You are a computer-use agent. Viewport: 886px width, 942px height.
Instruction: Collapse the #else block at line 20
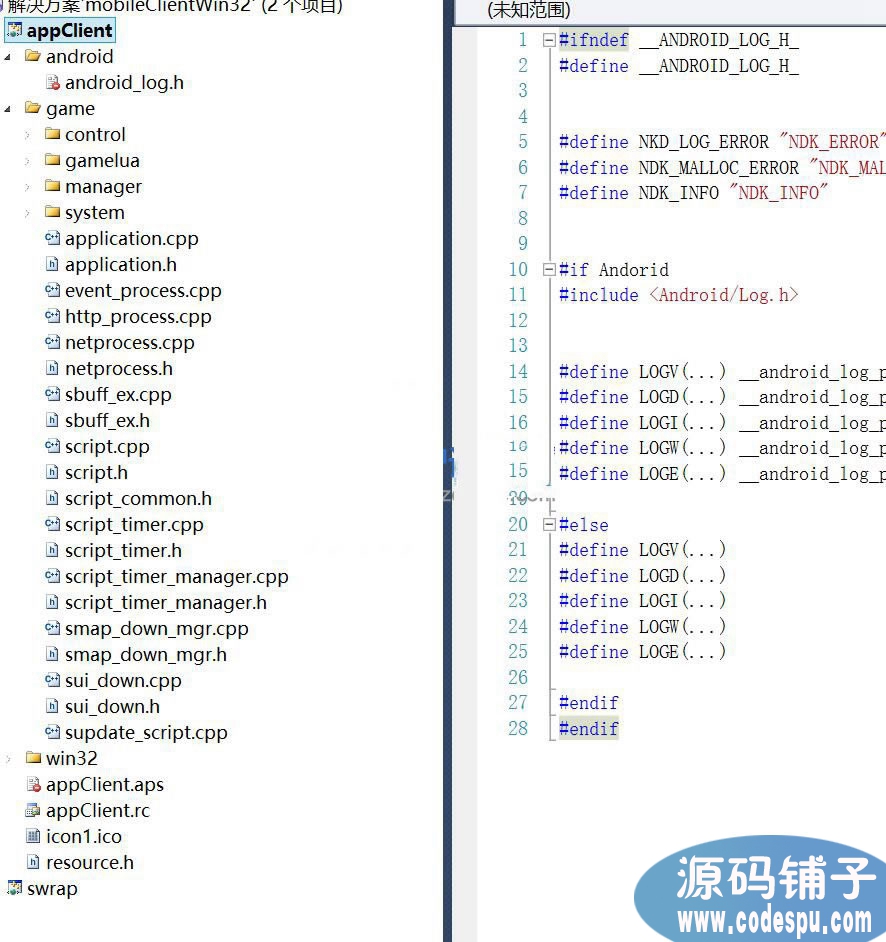pos(548,525)
